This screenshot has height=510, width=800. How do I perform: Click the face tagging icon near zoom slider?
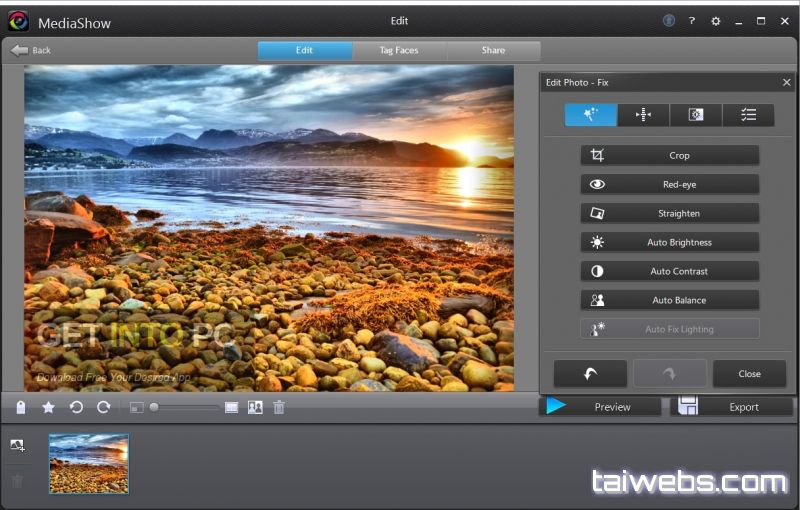pos(255,407)
